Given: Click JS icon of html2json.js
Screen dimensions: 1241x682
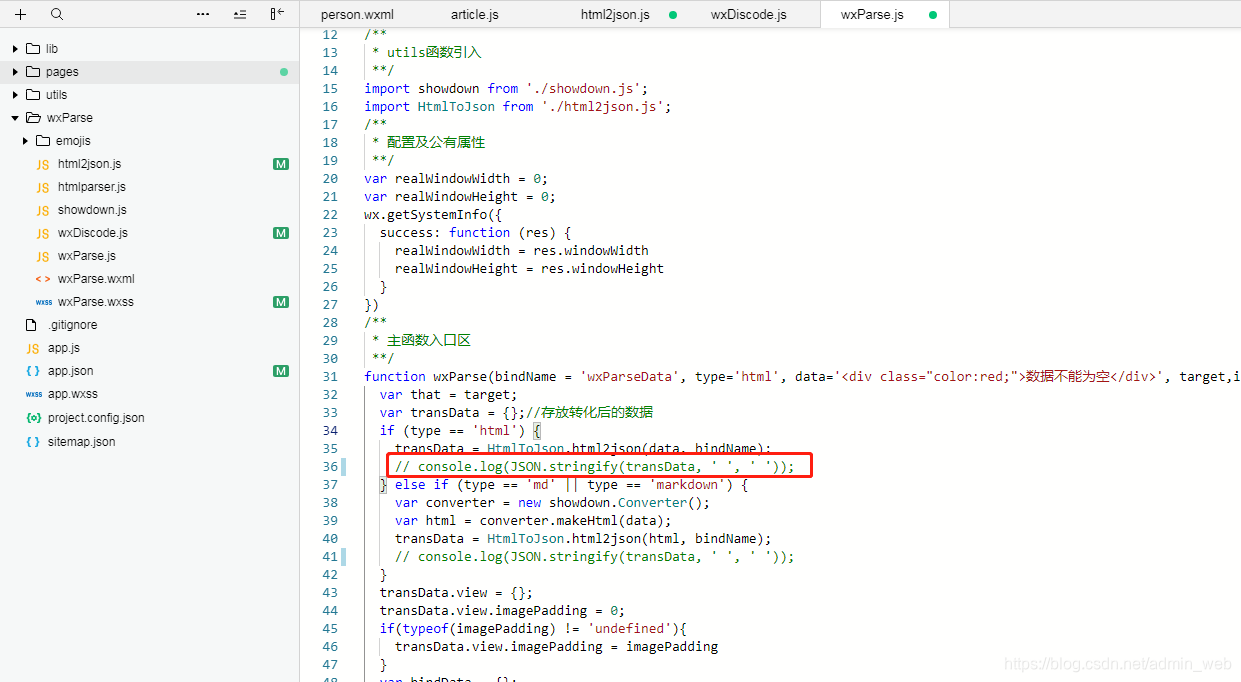Looking at the screenshot, I should (x=43, y=164).
